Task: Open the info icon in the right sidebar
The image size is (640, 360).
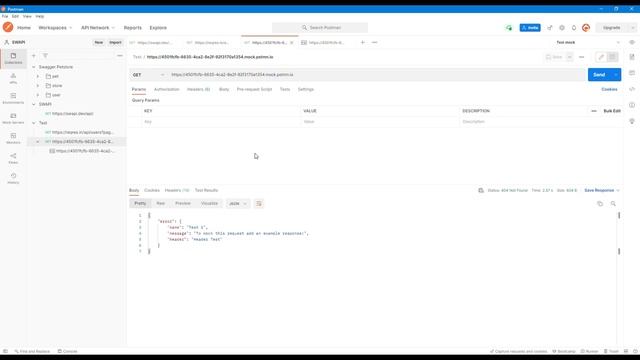Action: click(632, 105)
